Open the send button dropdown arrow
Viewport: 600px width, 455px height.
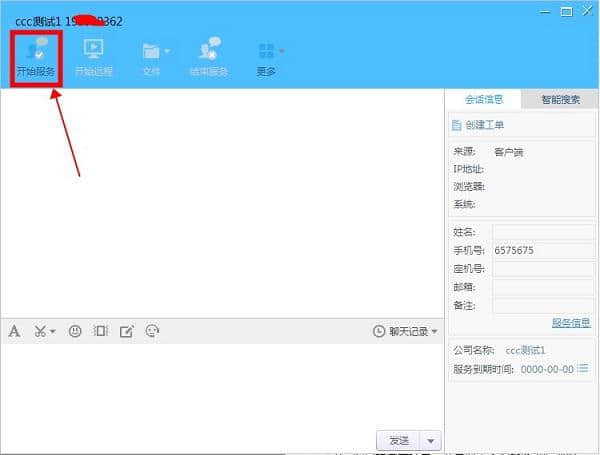pos(430,440)
